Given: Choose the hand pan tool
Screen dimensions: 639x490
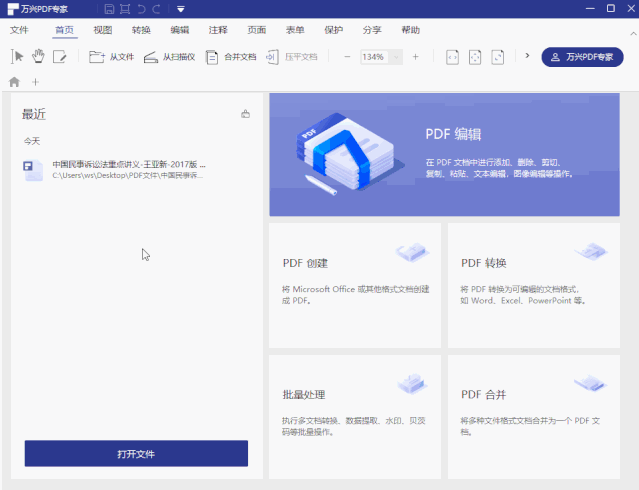Looking at the screenshot, I should 38,56.
